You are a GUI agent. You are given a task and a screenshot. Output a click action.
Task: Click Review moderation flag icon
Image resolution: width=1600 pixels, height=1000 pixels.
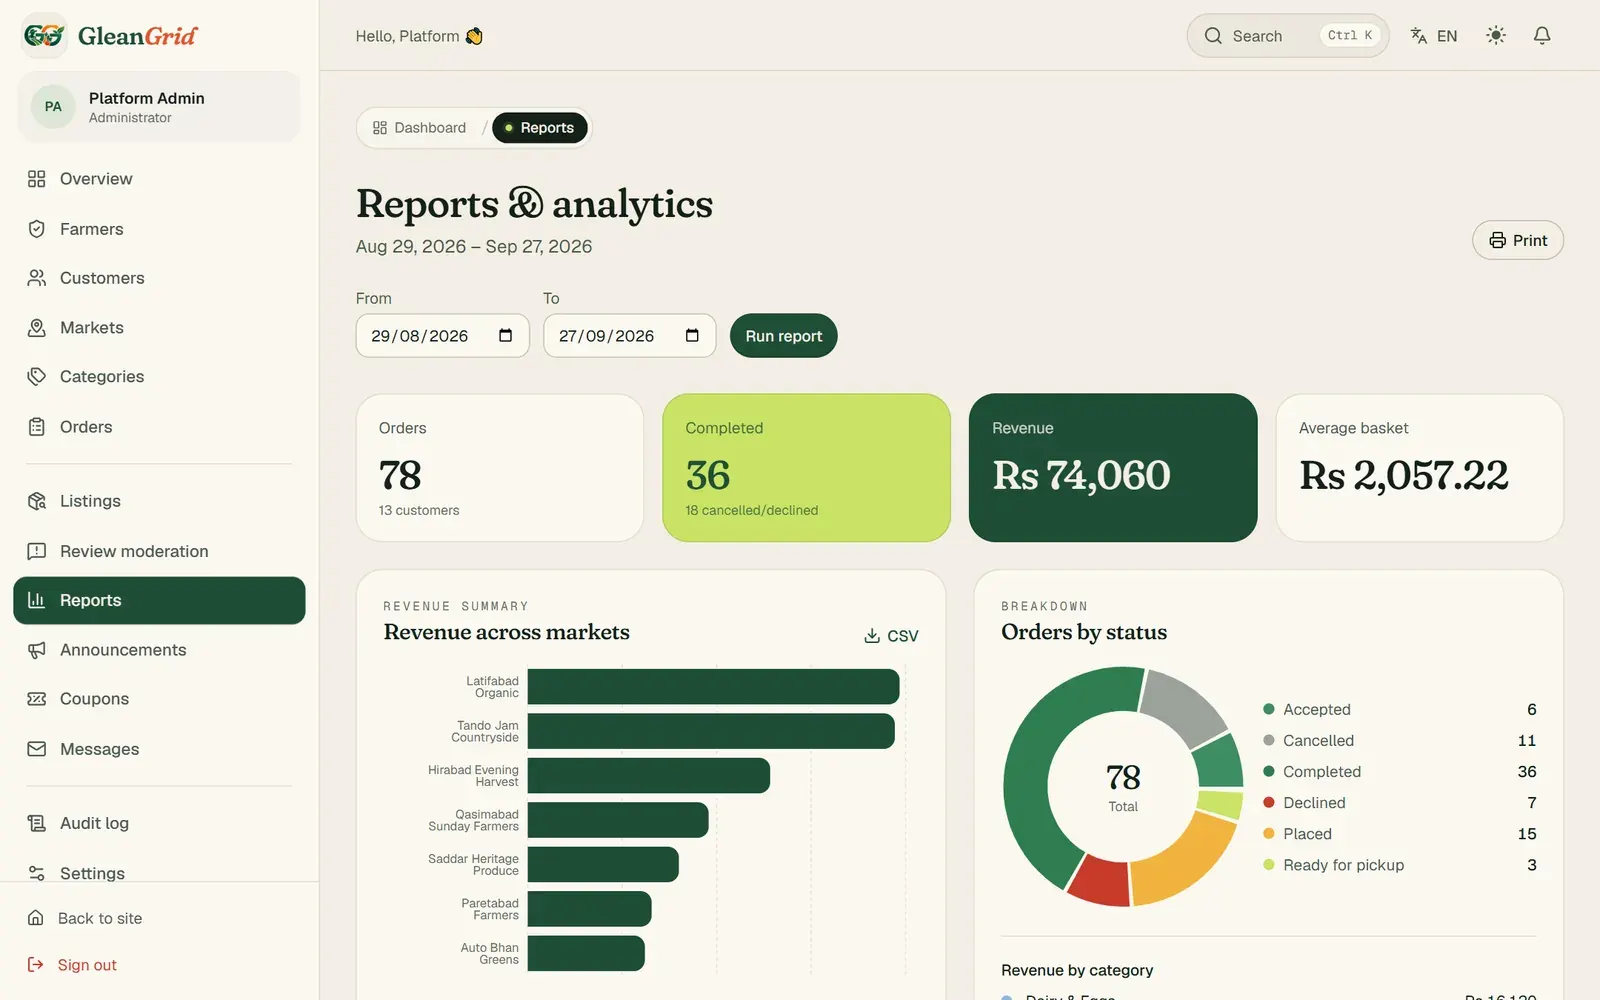point(37,551)
